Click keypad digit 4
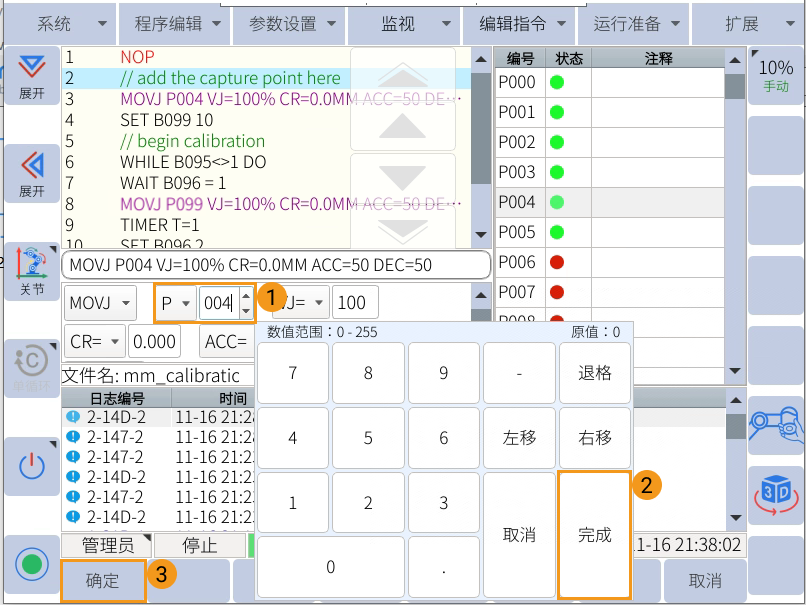The image size is (806, 605). (x=292, y=438)
